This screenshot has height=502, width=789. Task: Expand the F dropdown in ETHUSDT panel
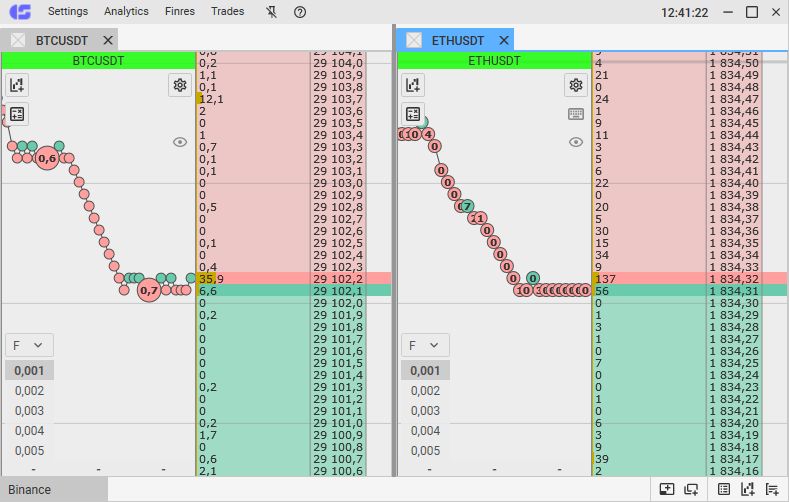click(424, 345)
